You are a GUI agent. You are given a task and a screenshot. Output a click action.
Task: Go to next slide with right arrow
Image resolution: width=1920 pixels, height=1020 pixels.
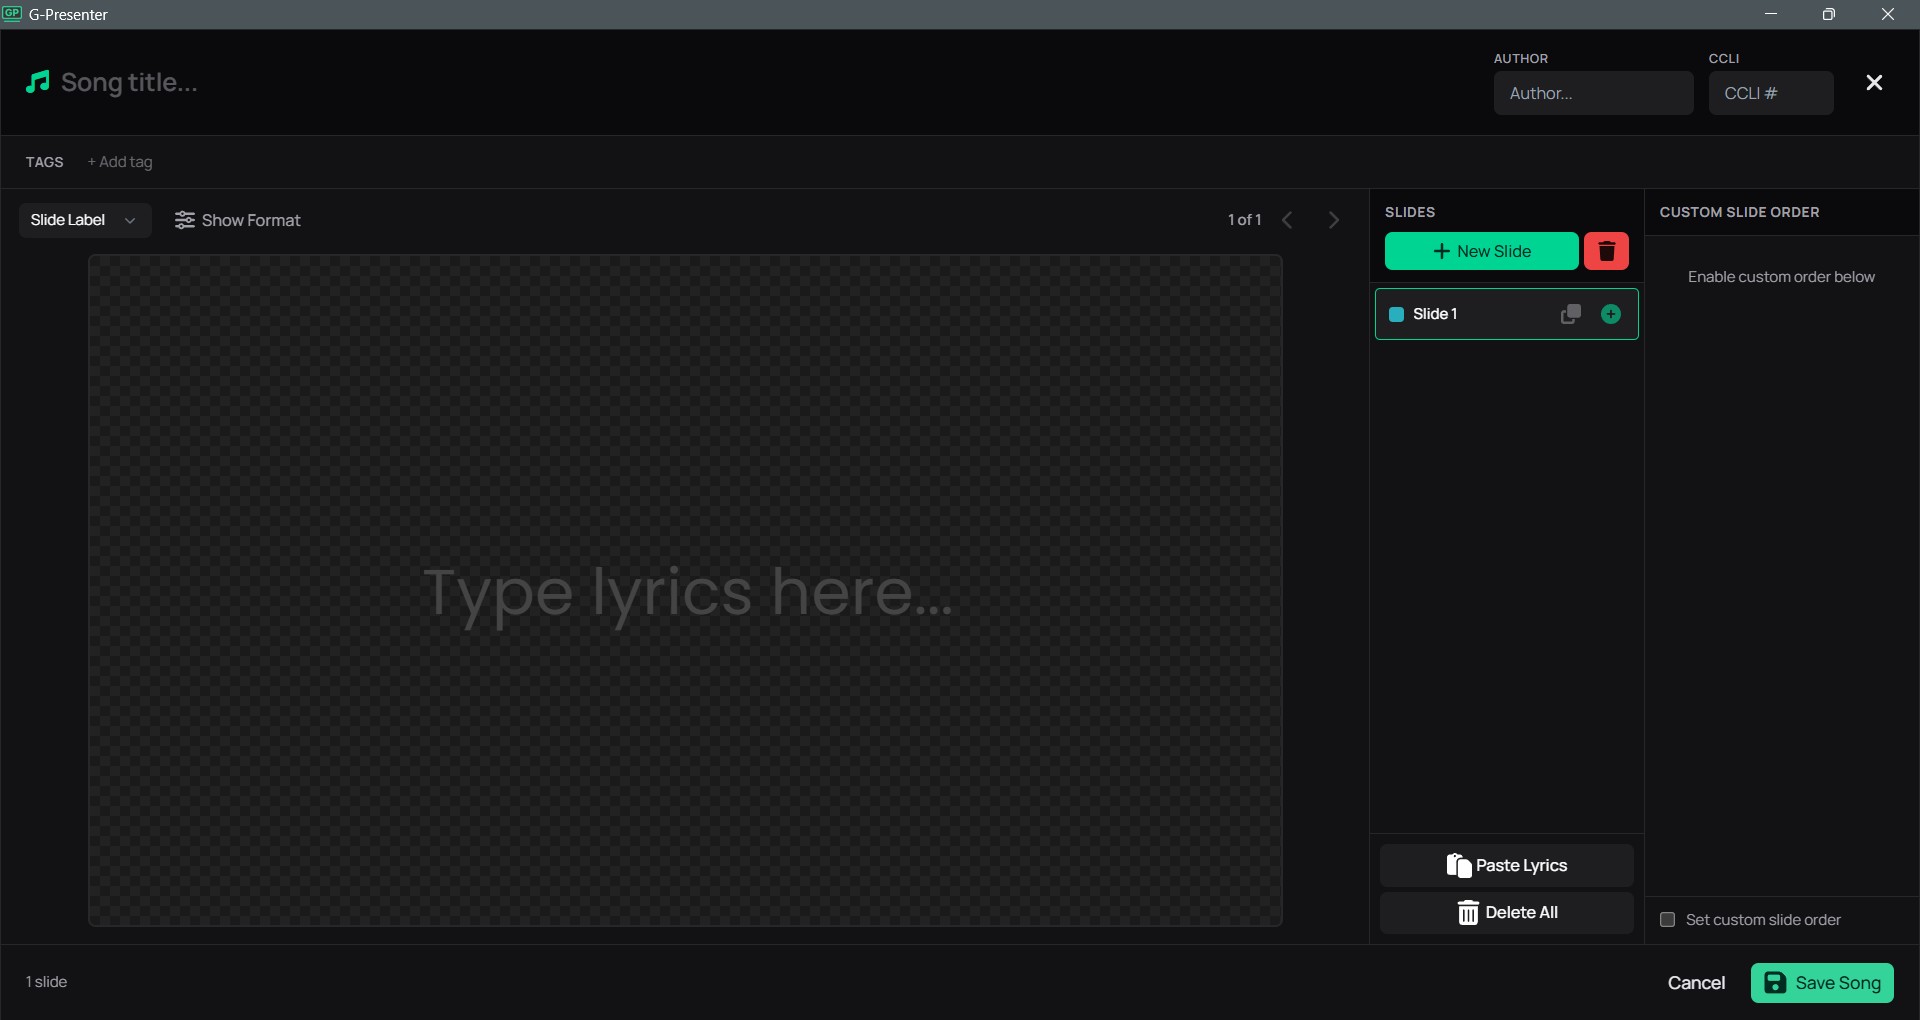point(1333,220)
